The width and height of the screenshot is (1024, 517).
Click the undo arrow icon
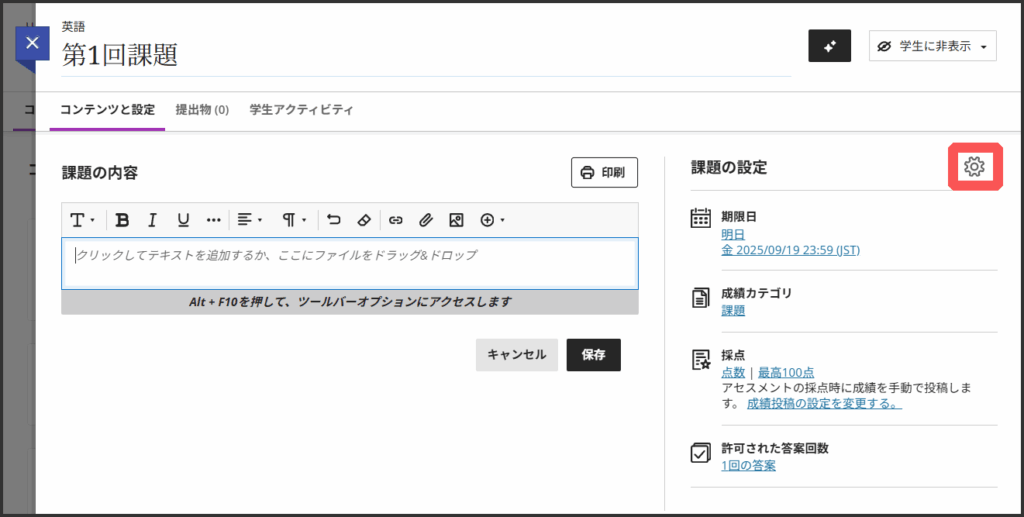point(334,220)
